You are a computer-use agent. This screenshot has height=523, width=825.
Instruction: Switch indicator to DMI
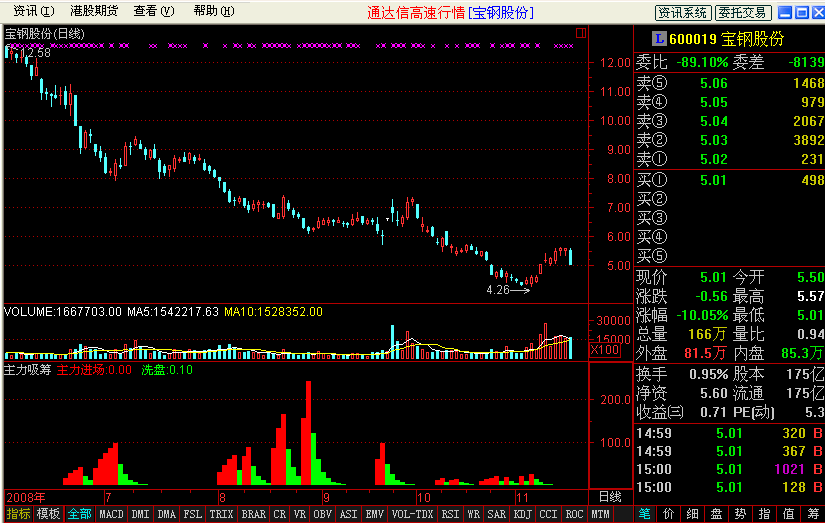click(x=140, y=514)
